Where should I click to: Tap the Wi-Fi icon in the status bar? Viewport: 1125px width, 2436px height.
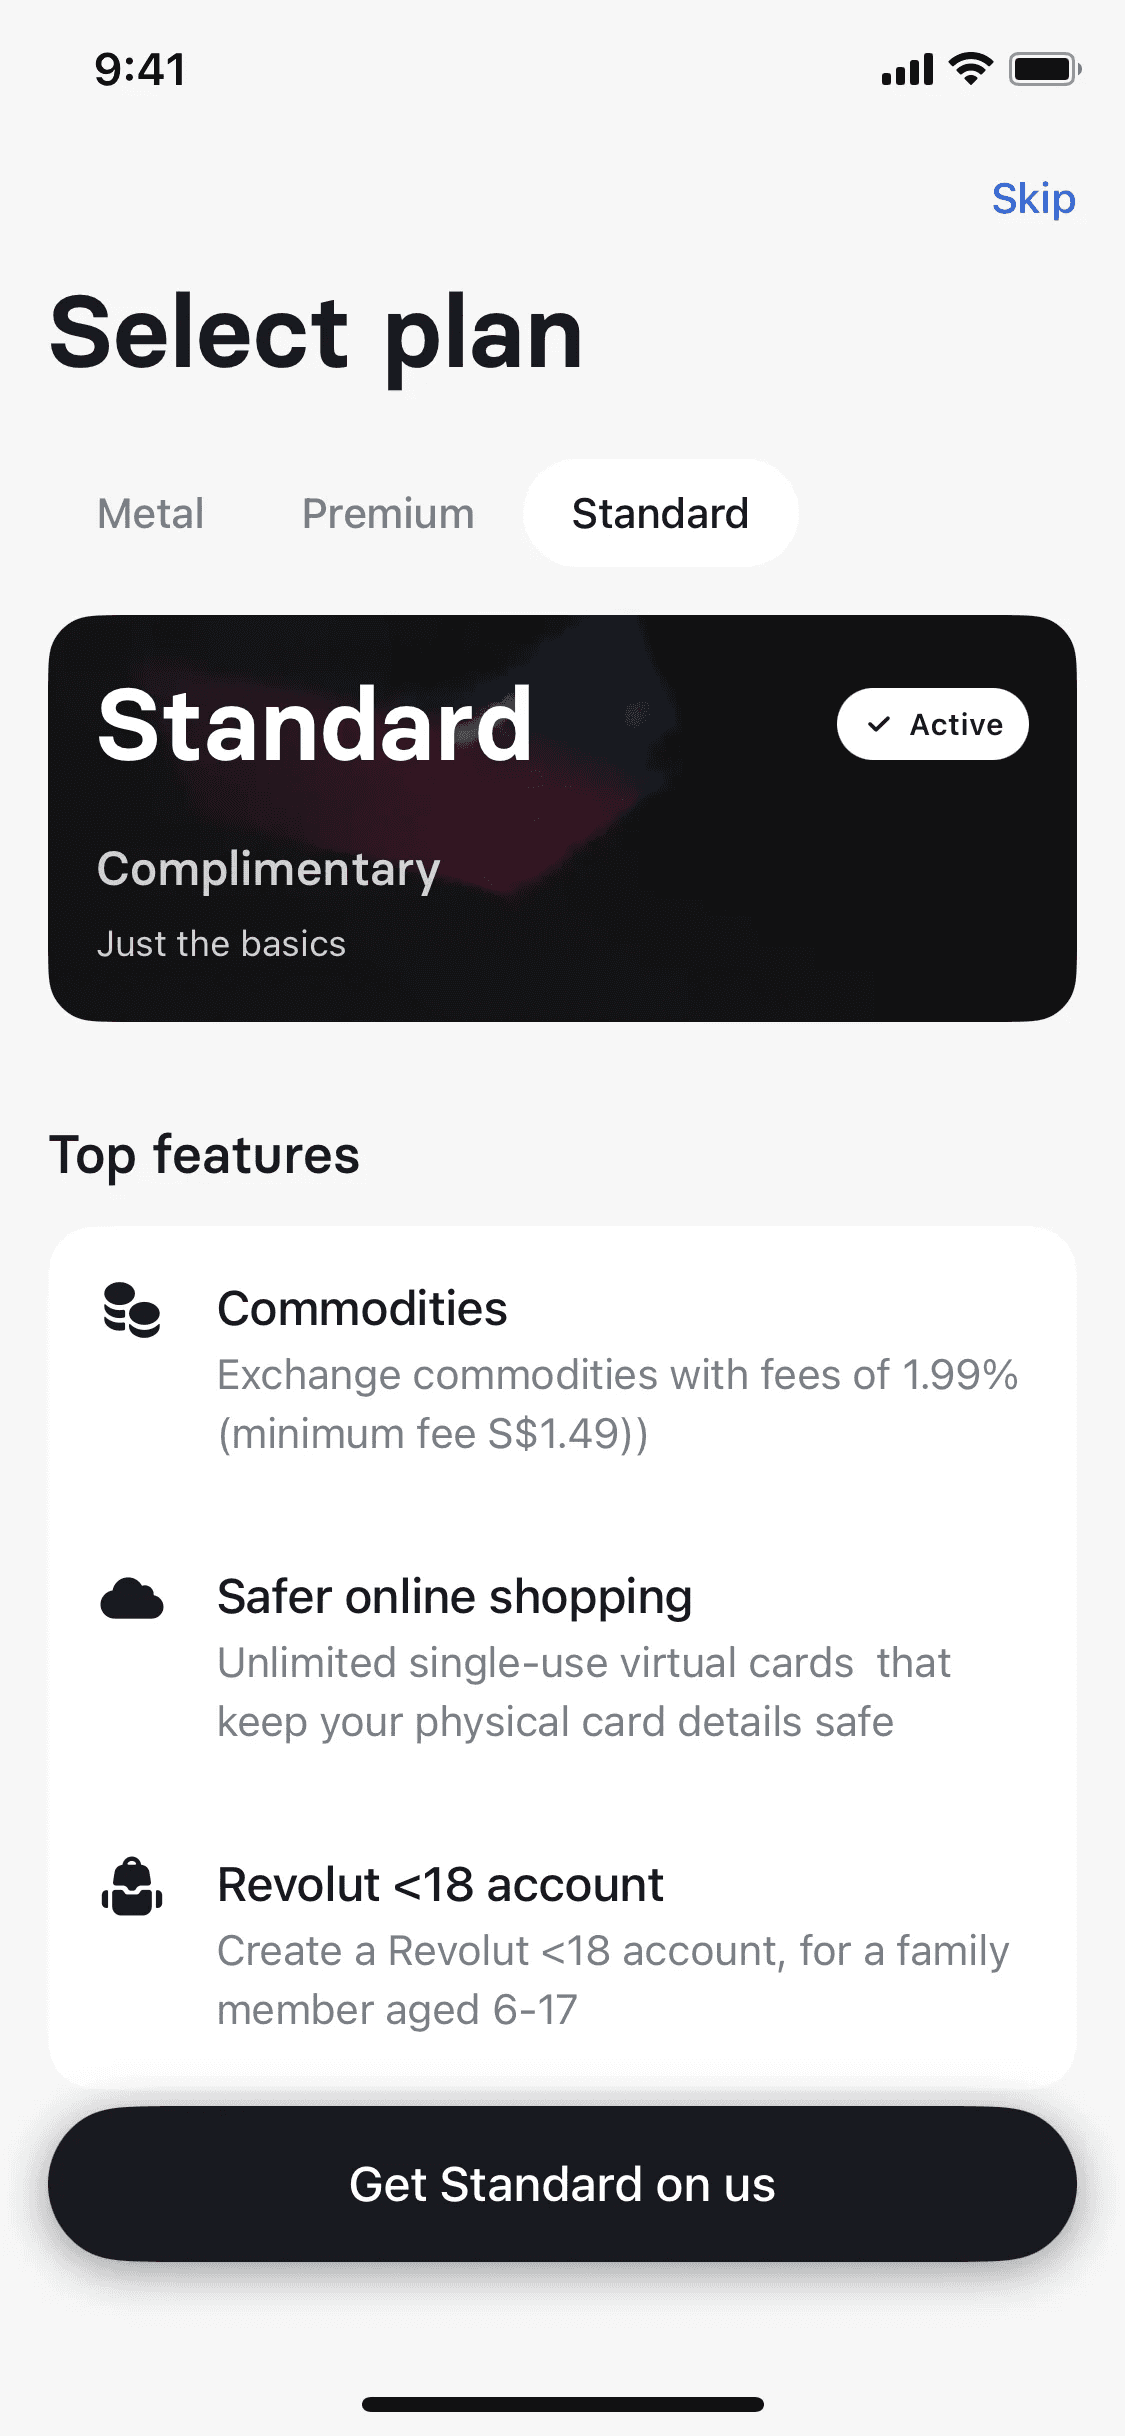tap(970, 69)
